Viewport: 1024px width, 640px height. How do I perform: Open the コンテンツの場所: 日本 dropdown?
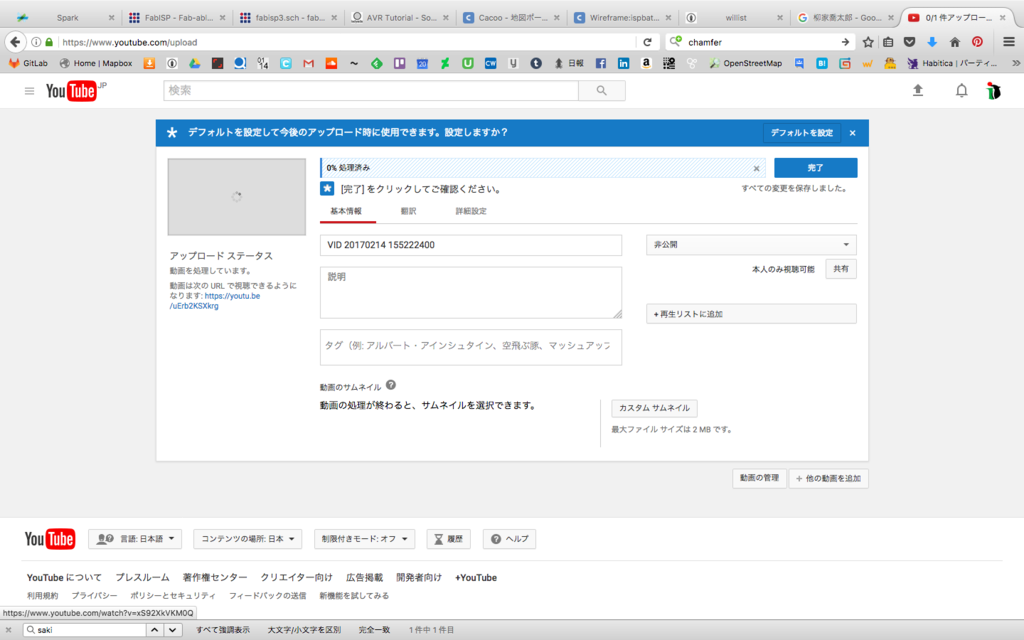click(x=248, y=539)
